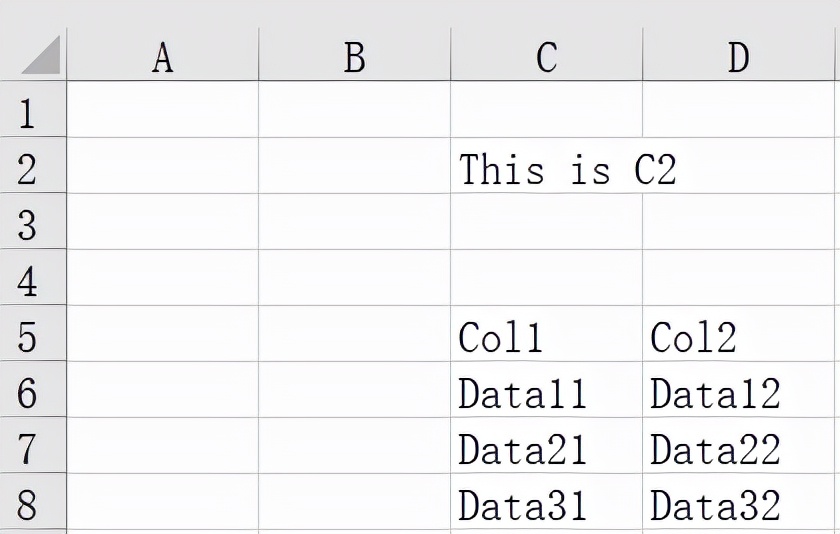Select column B header
Viewport: 840px width, 534px height.
[x=355, y=55]
